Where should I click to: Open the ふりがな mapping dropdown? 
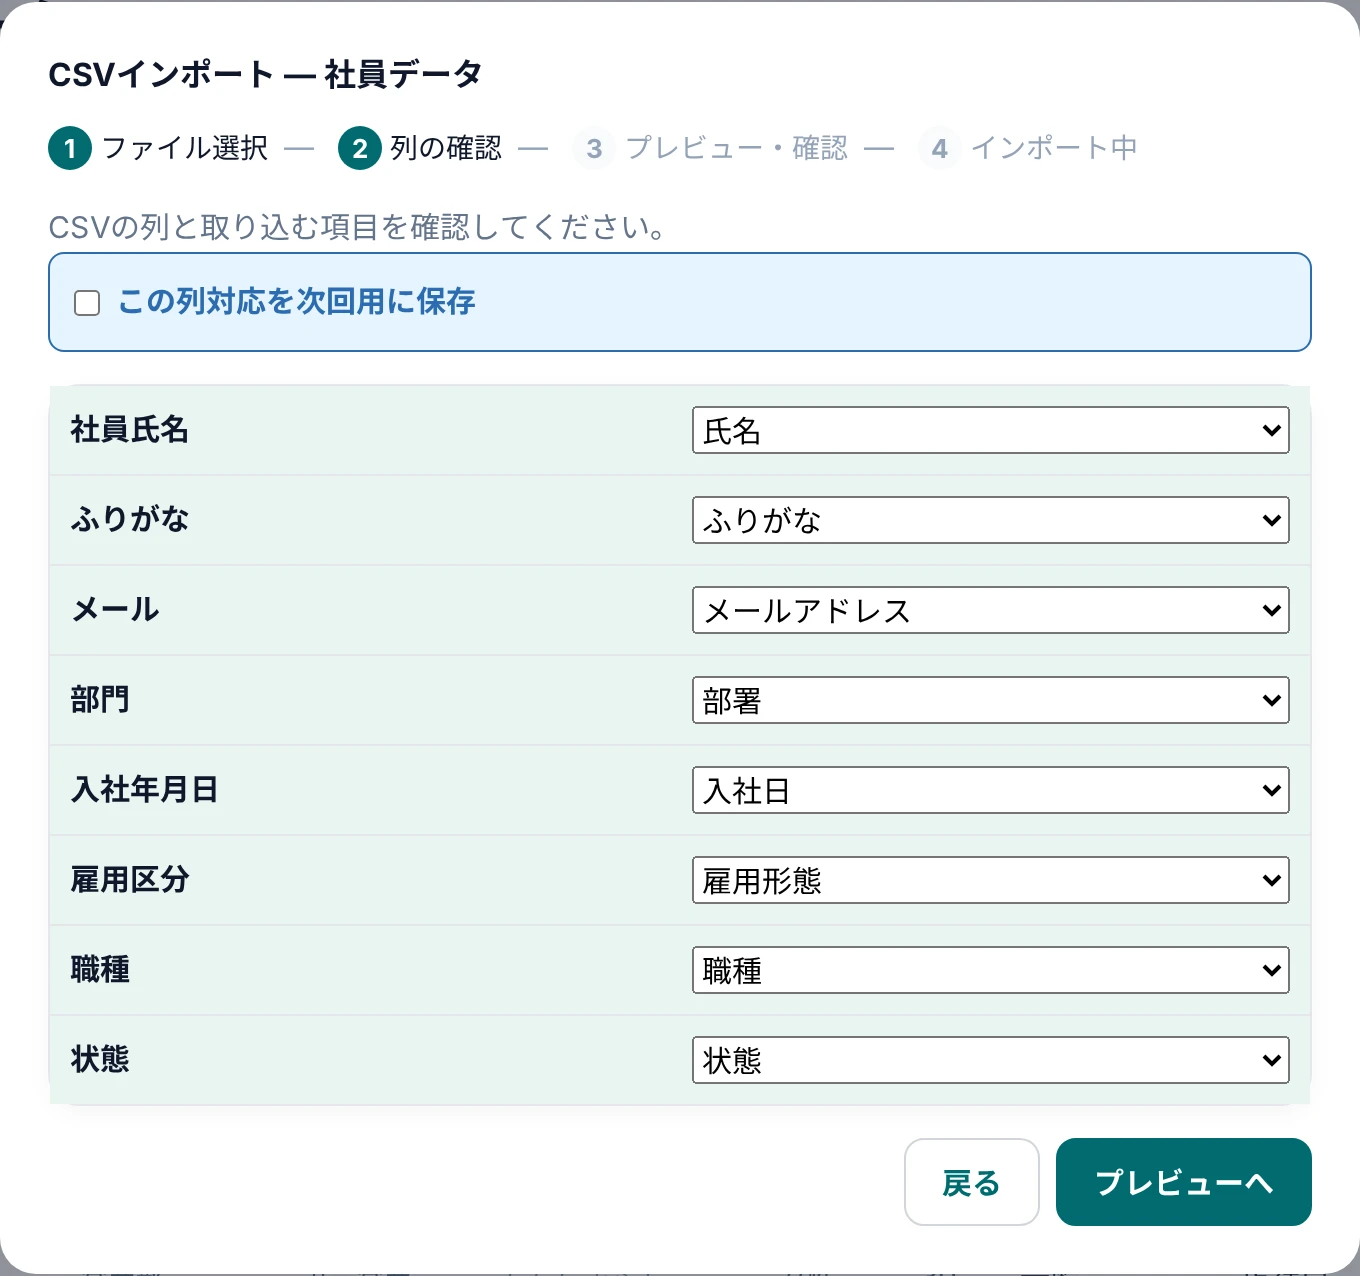[990, 520]
